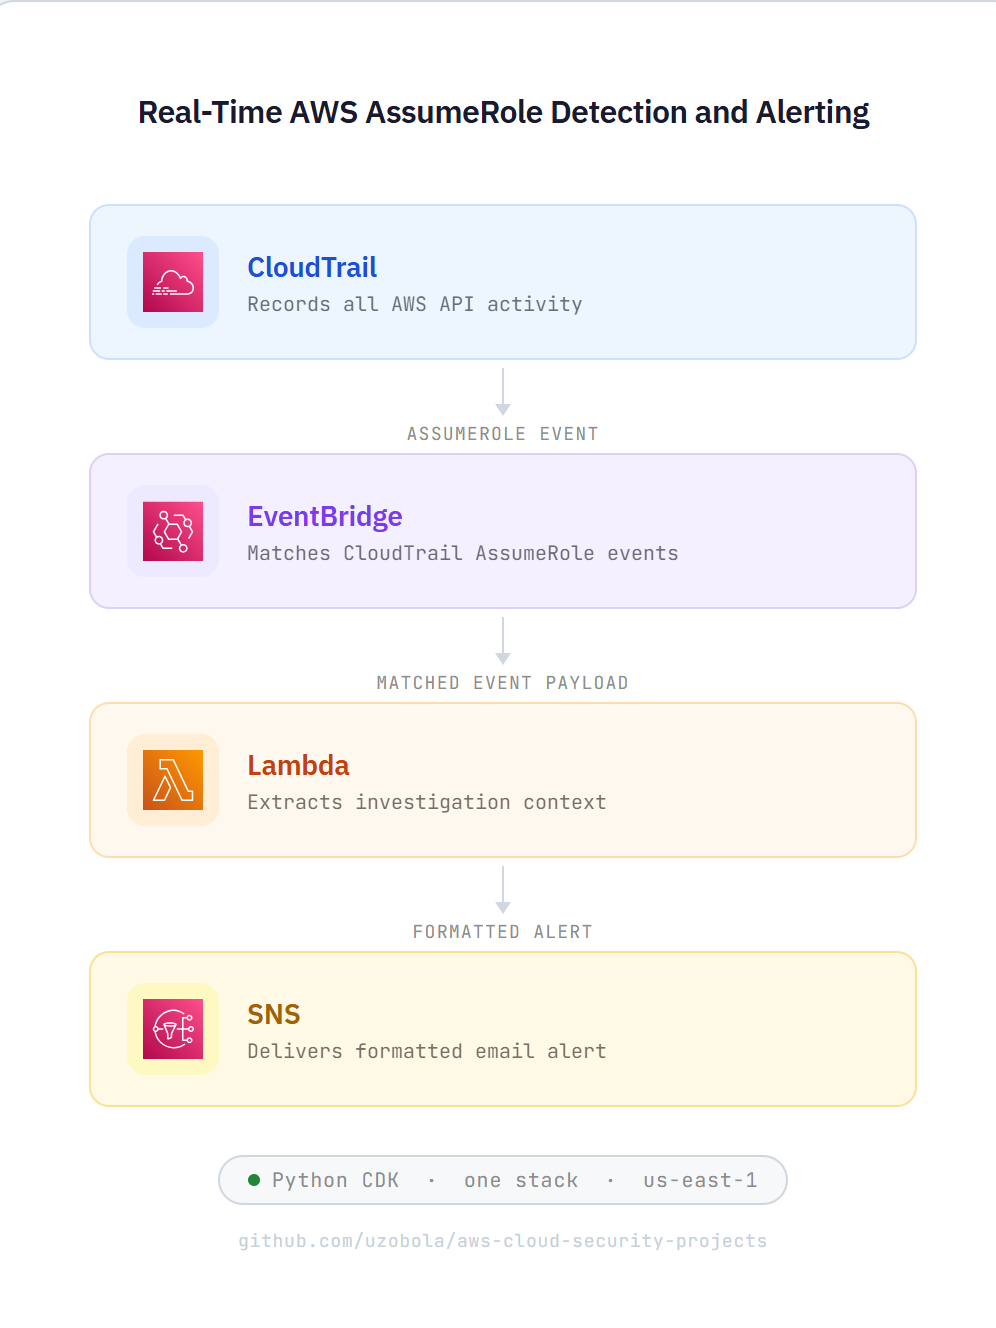Click the Lambda function icon
Screen dimensions: 996x1328
point(173,780)
